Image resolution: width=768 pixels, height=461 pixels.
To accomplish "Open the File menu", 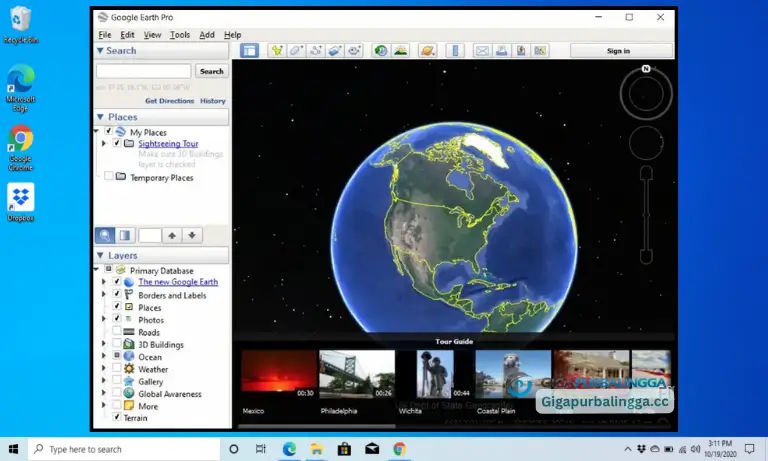I will 104,35.
